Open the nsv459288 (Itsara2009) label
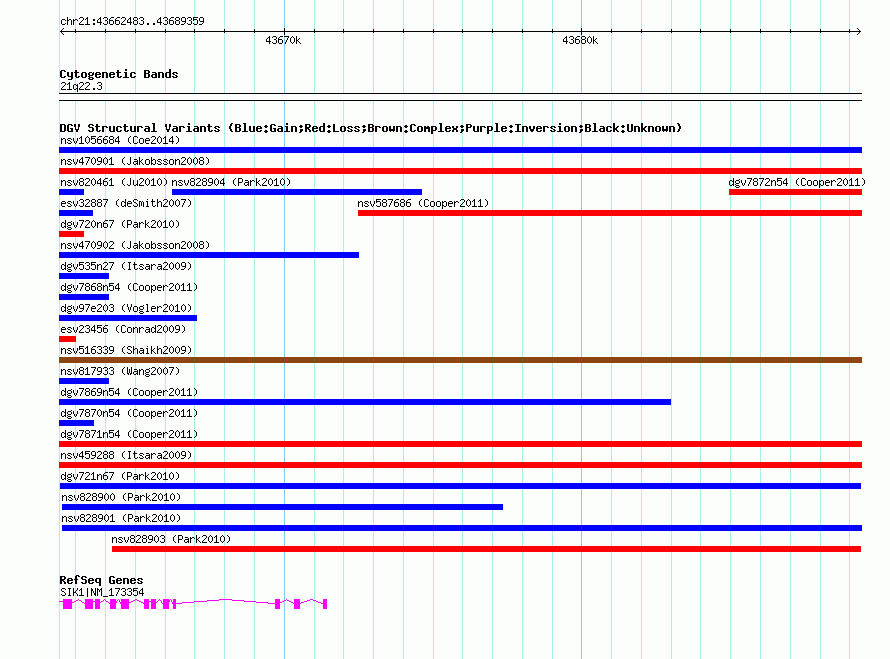This screenshot has width=890, height=659. click(126, 455)
